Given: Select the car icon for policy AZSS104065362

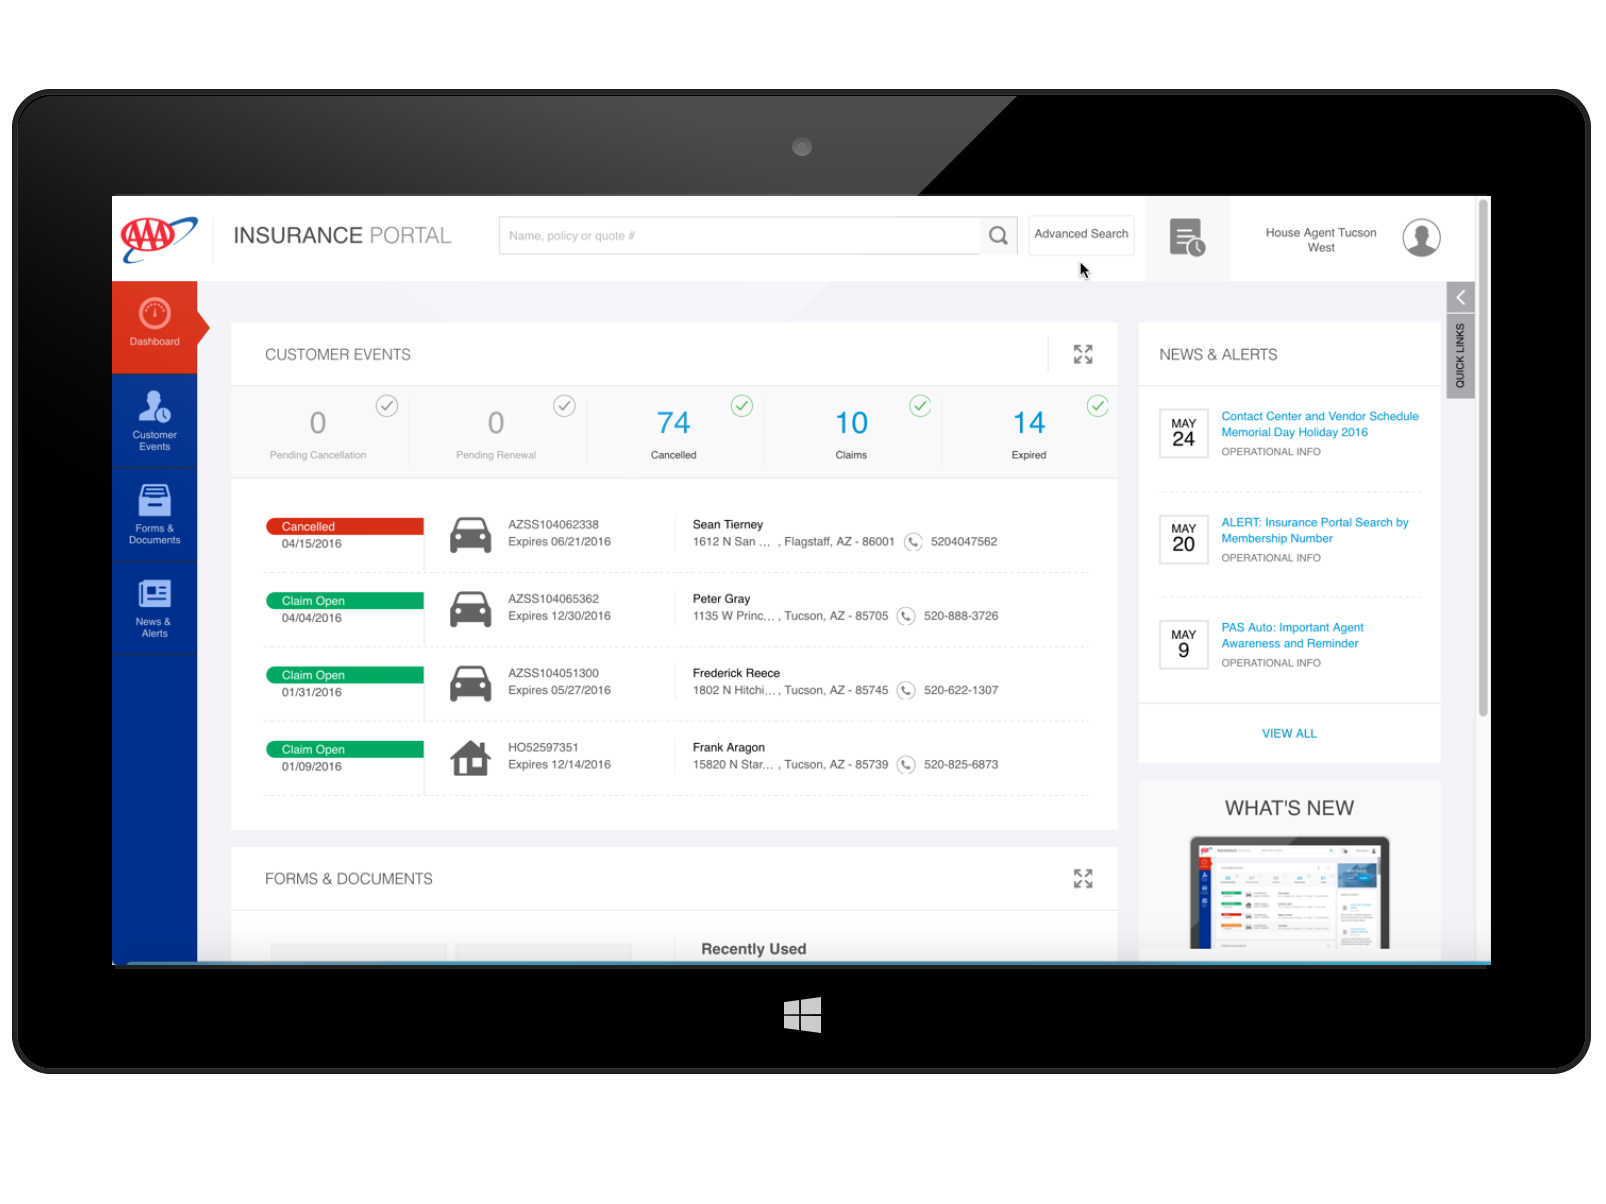Looking at the screenshot, I should tap(470, 608).
